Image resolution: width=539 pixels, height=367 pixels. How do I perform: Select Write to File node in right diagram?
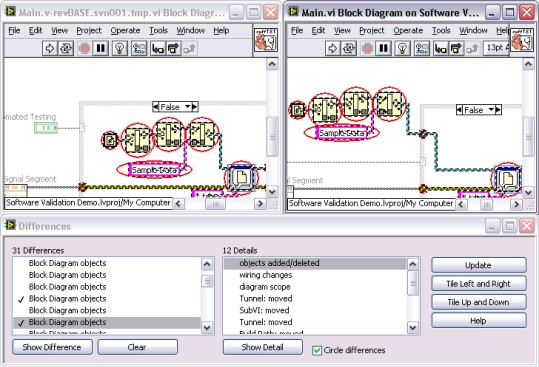tap(507, 179)
